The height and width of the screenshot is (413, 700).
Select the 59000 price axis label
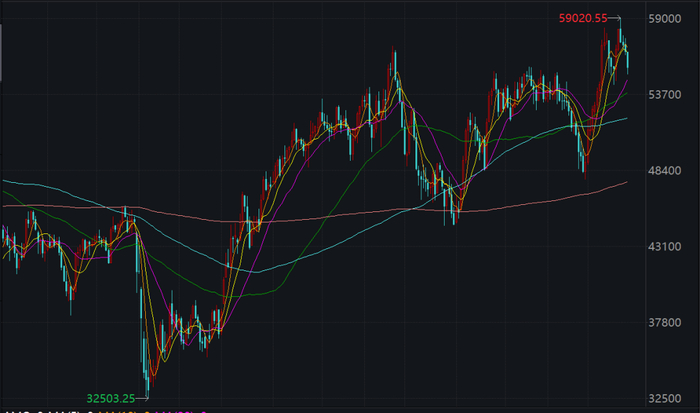[x=663, y=18]
